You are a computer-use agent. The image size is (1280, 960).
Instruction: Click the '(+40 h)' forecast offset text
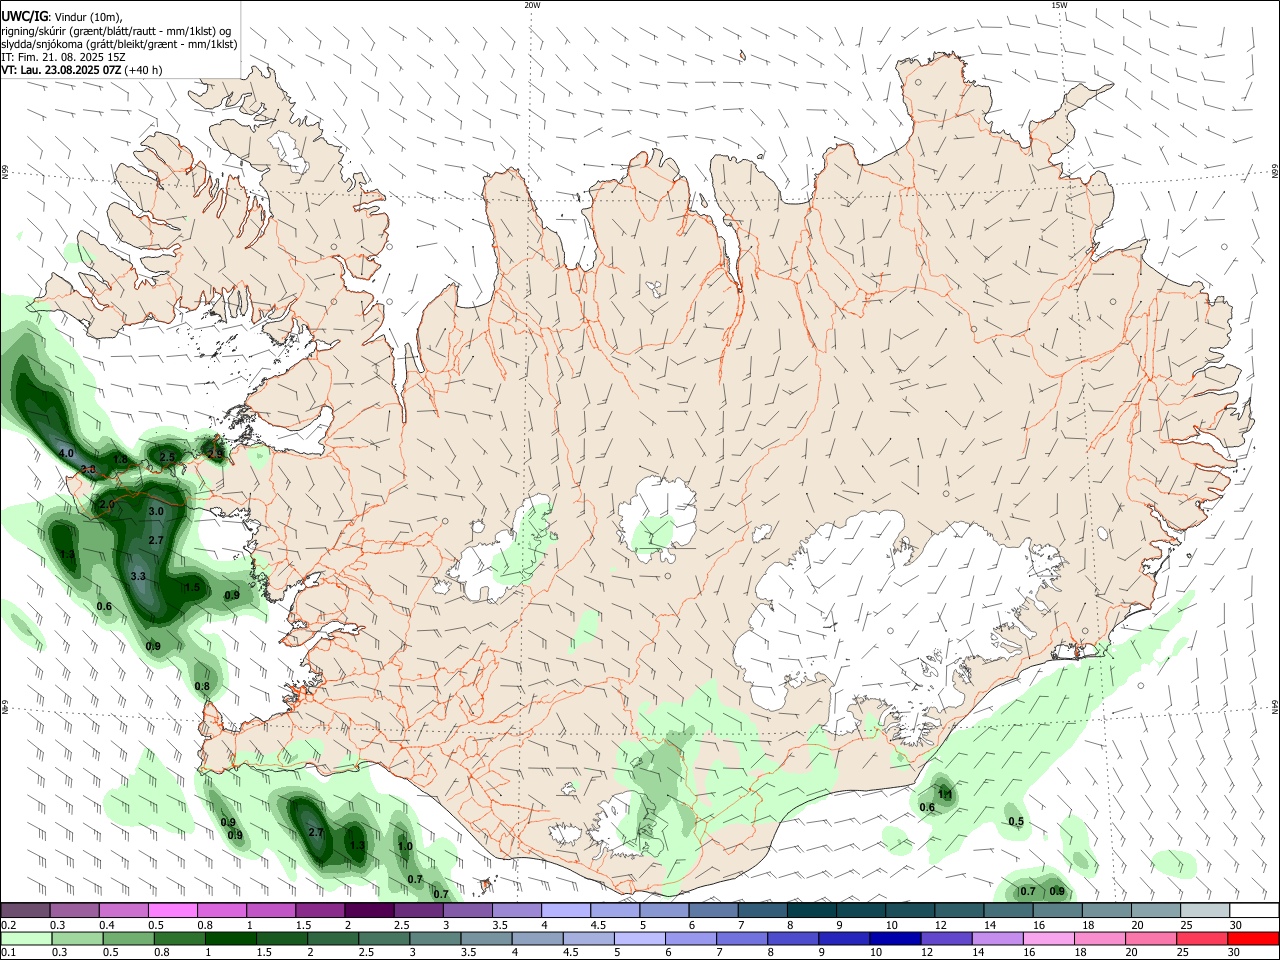(x=144, y=70)
